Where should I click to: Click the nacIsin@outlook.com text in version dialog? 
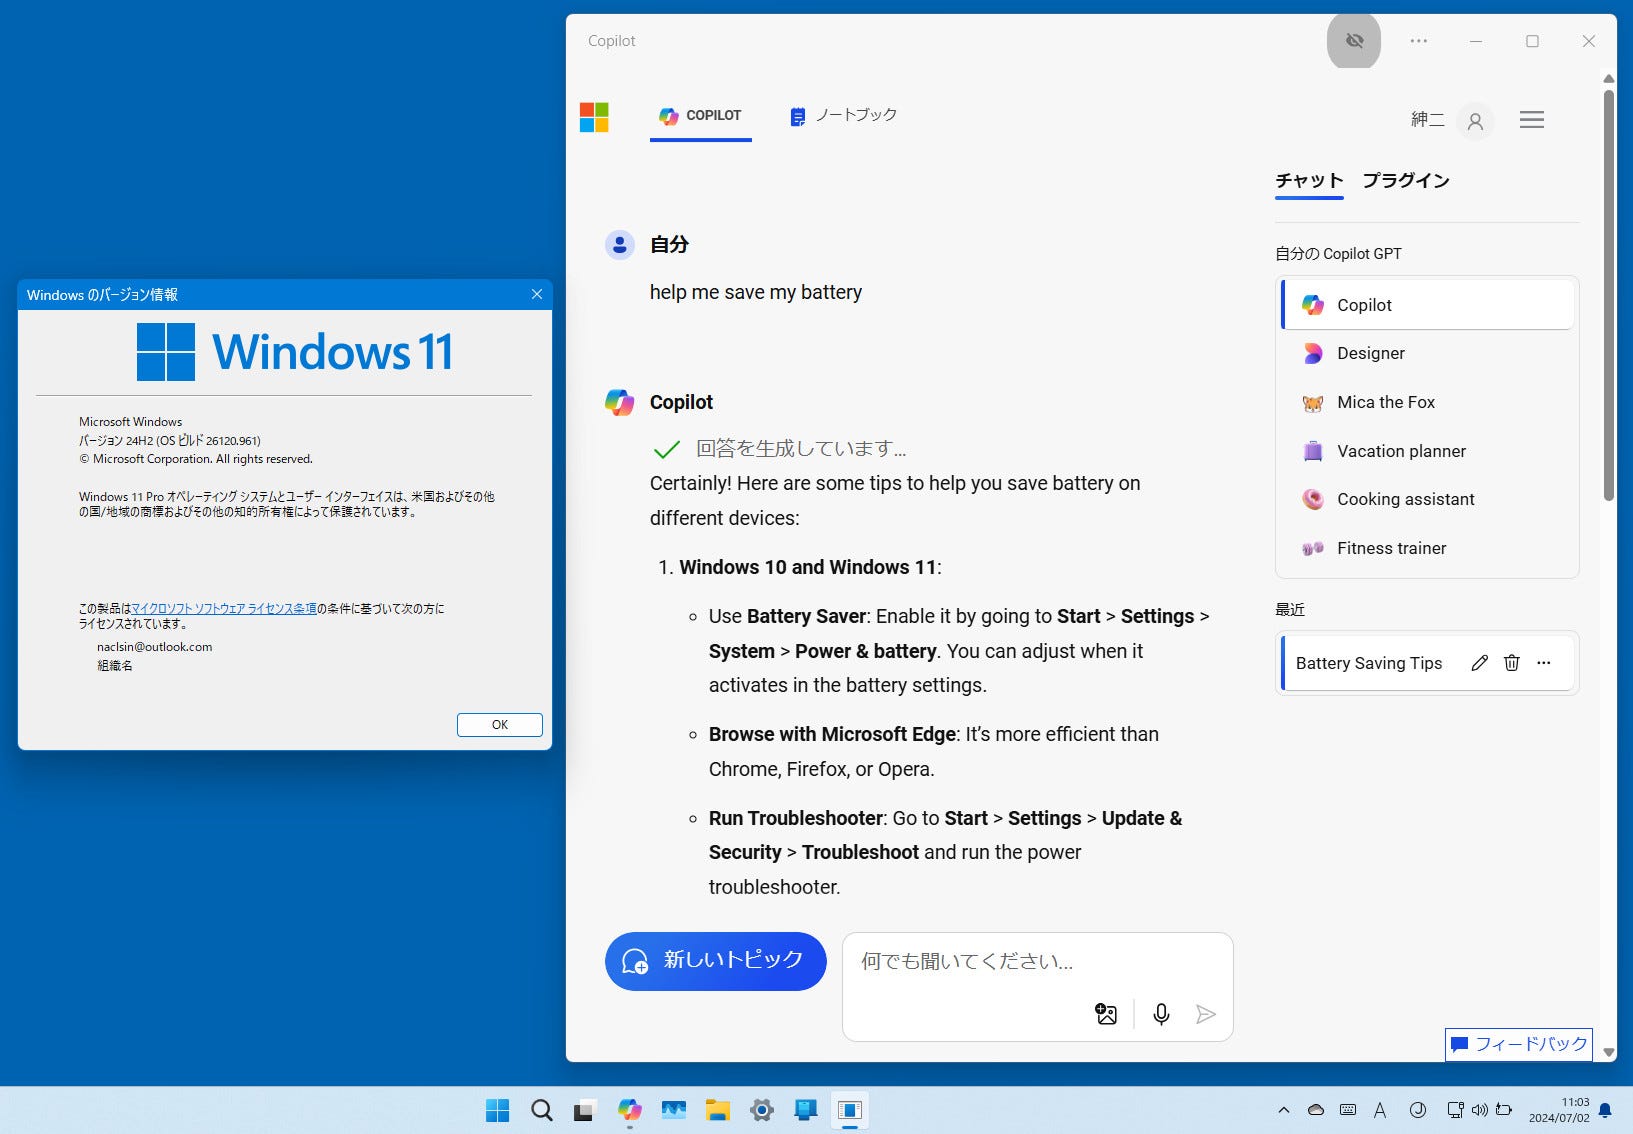(154, 647)
